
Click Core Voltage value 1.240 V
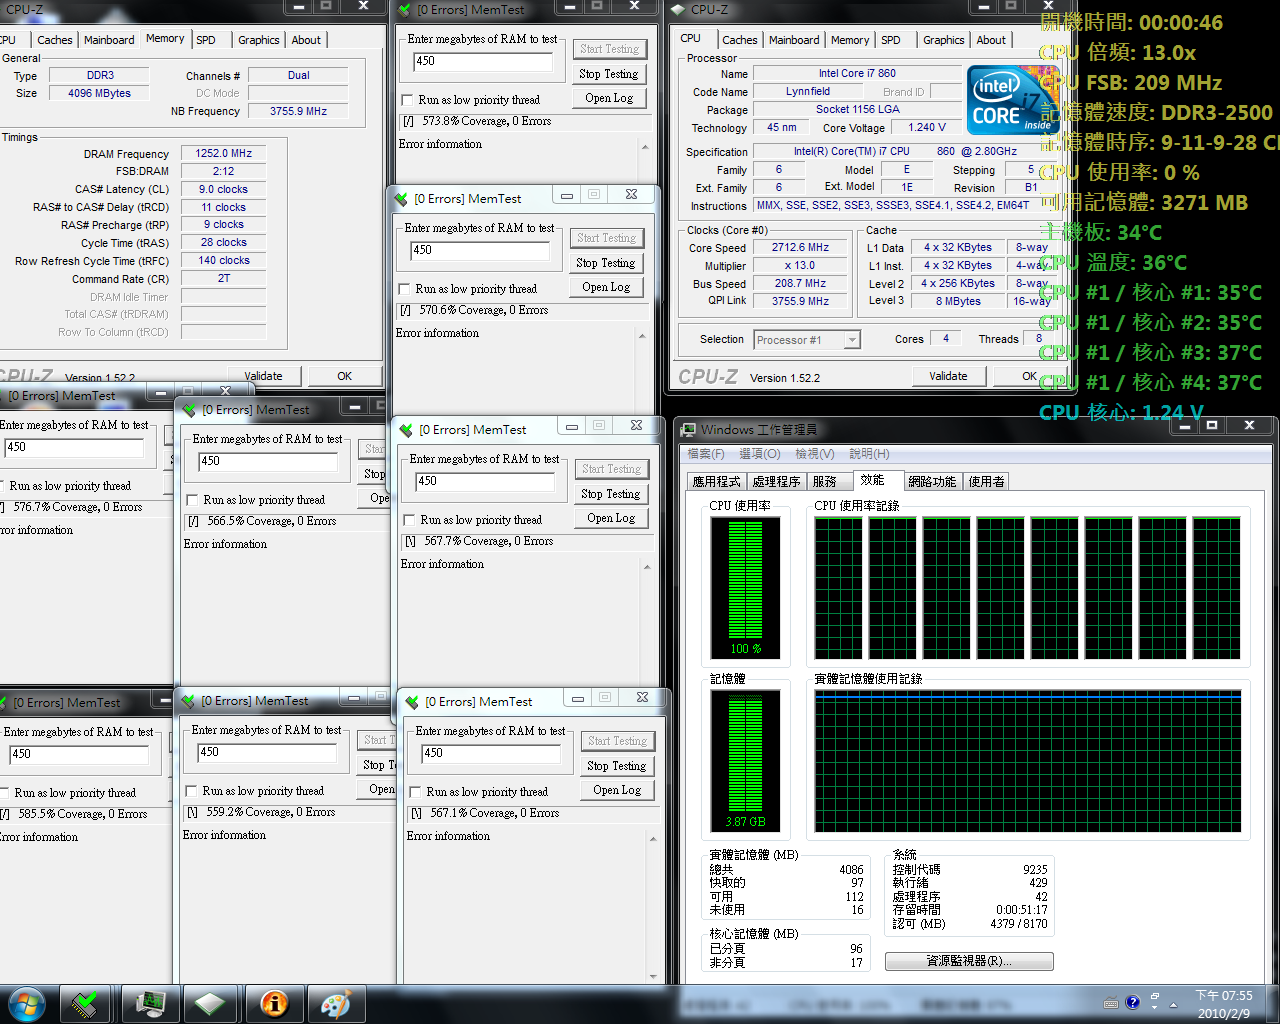[926, 128]
